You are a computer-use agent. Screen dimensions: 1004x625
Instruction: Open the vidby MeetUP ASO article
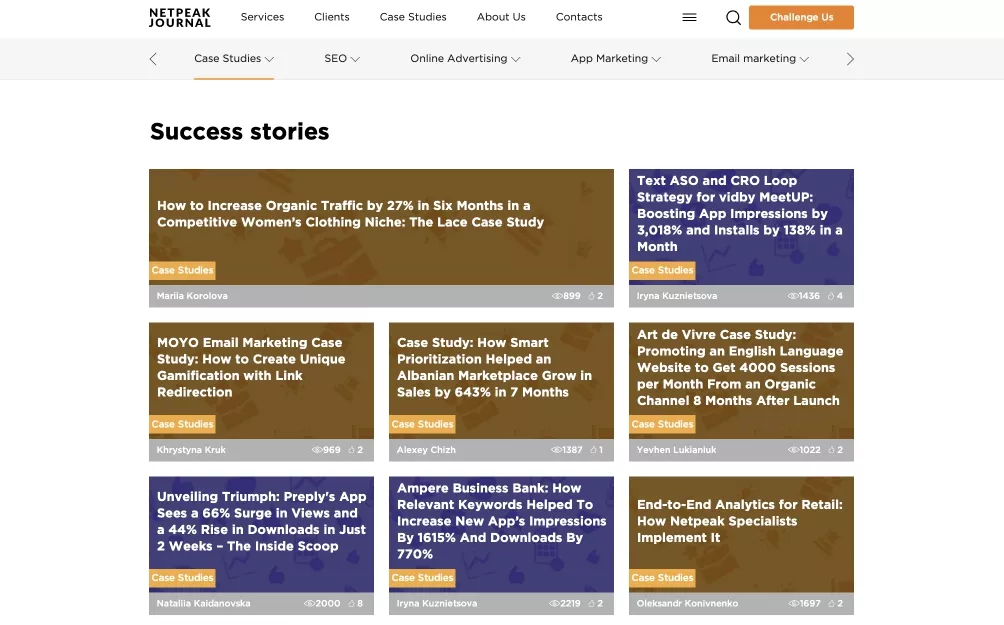click(740, 213)
